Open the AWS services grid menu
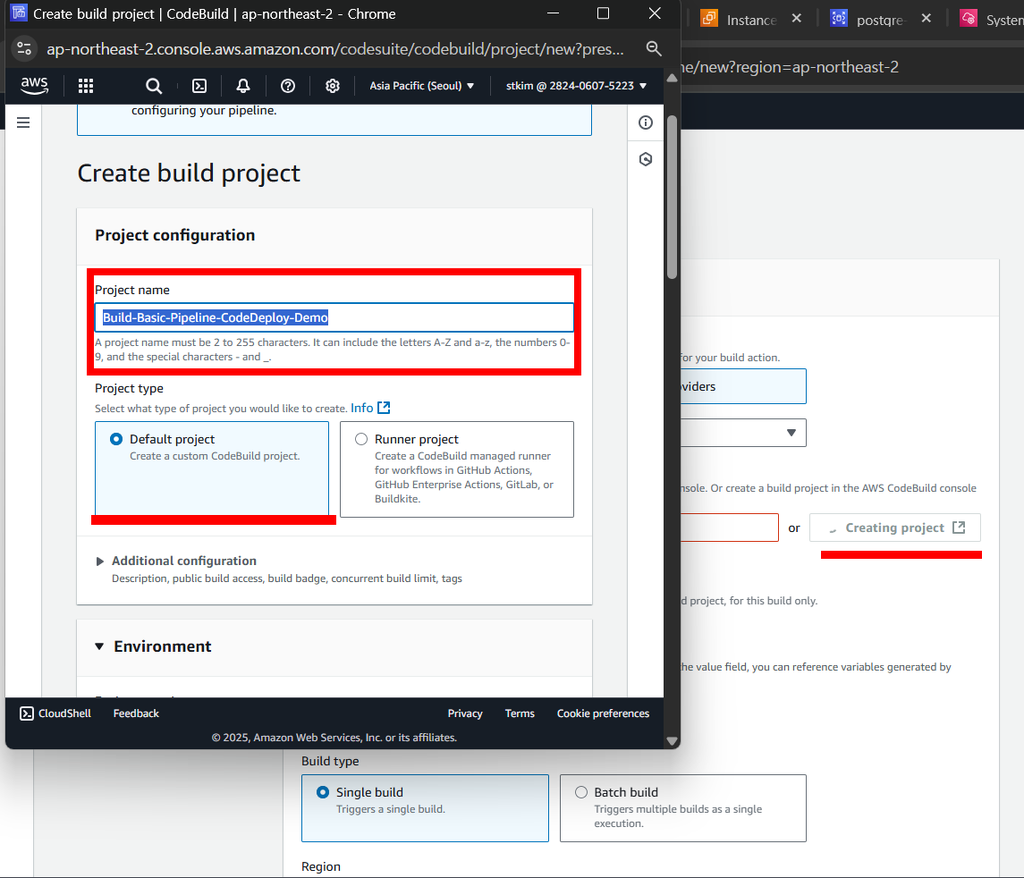This screenshot has height=878, width=1024. coord(85,86)
